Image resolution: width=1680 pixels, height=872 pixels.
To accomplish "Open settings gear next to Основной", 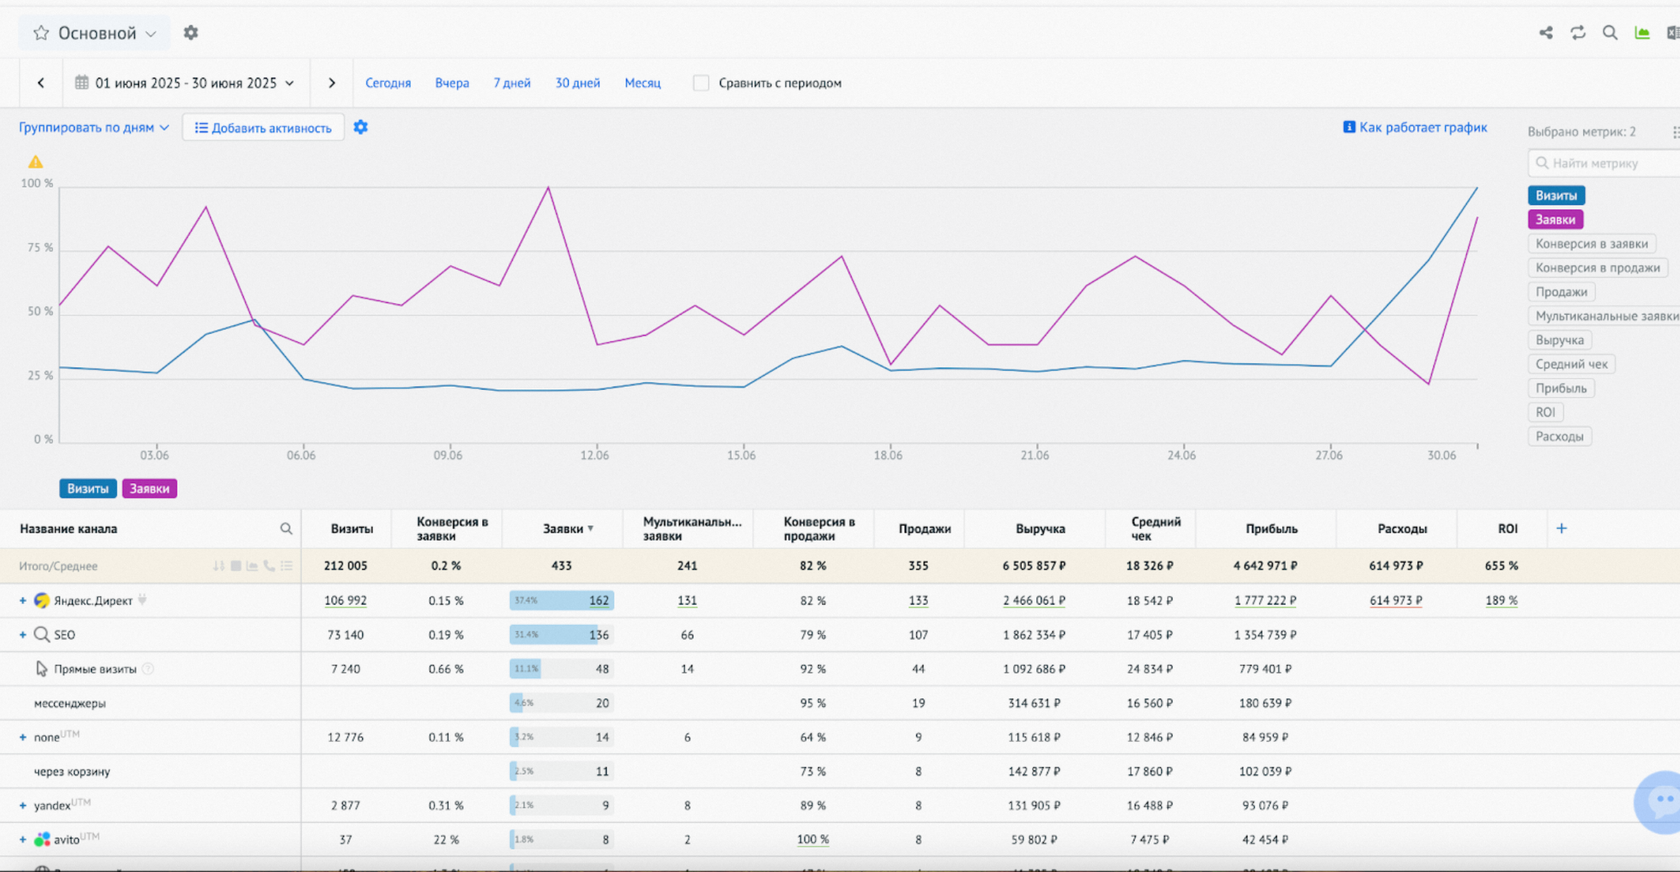I will coord(191,33).
